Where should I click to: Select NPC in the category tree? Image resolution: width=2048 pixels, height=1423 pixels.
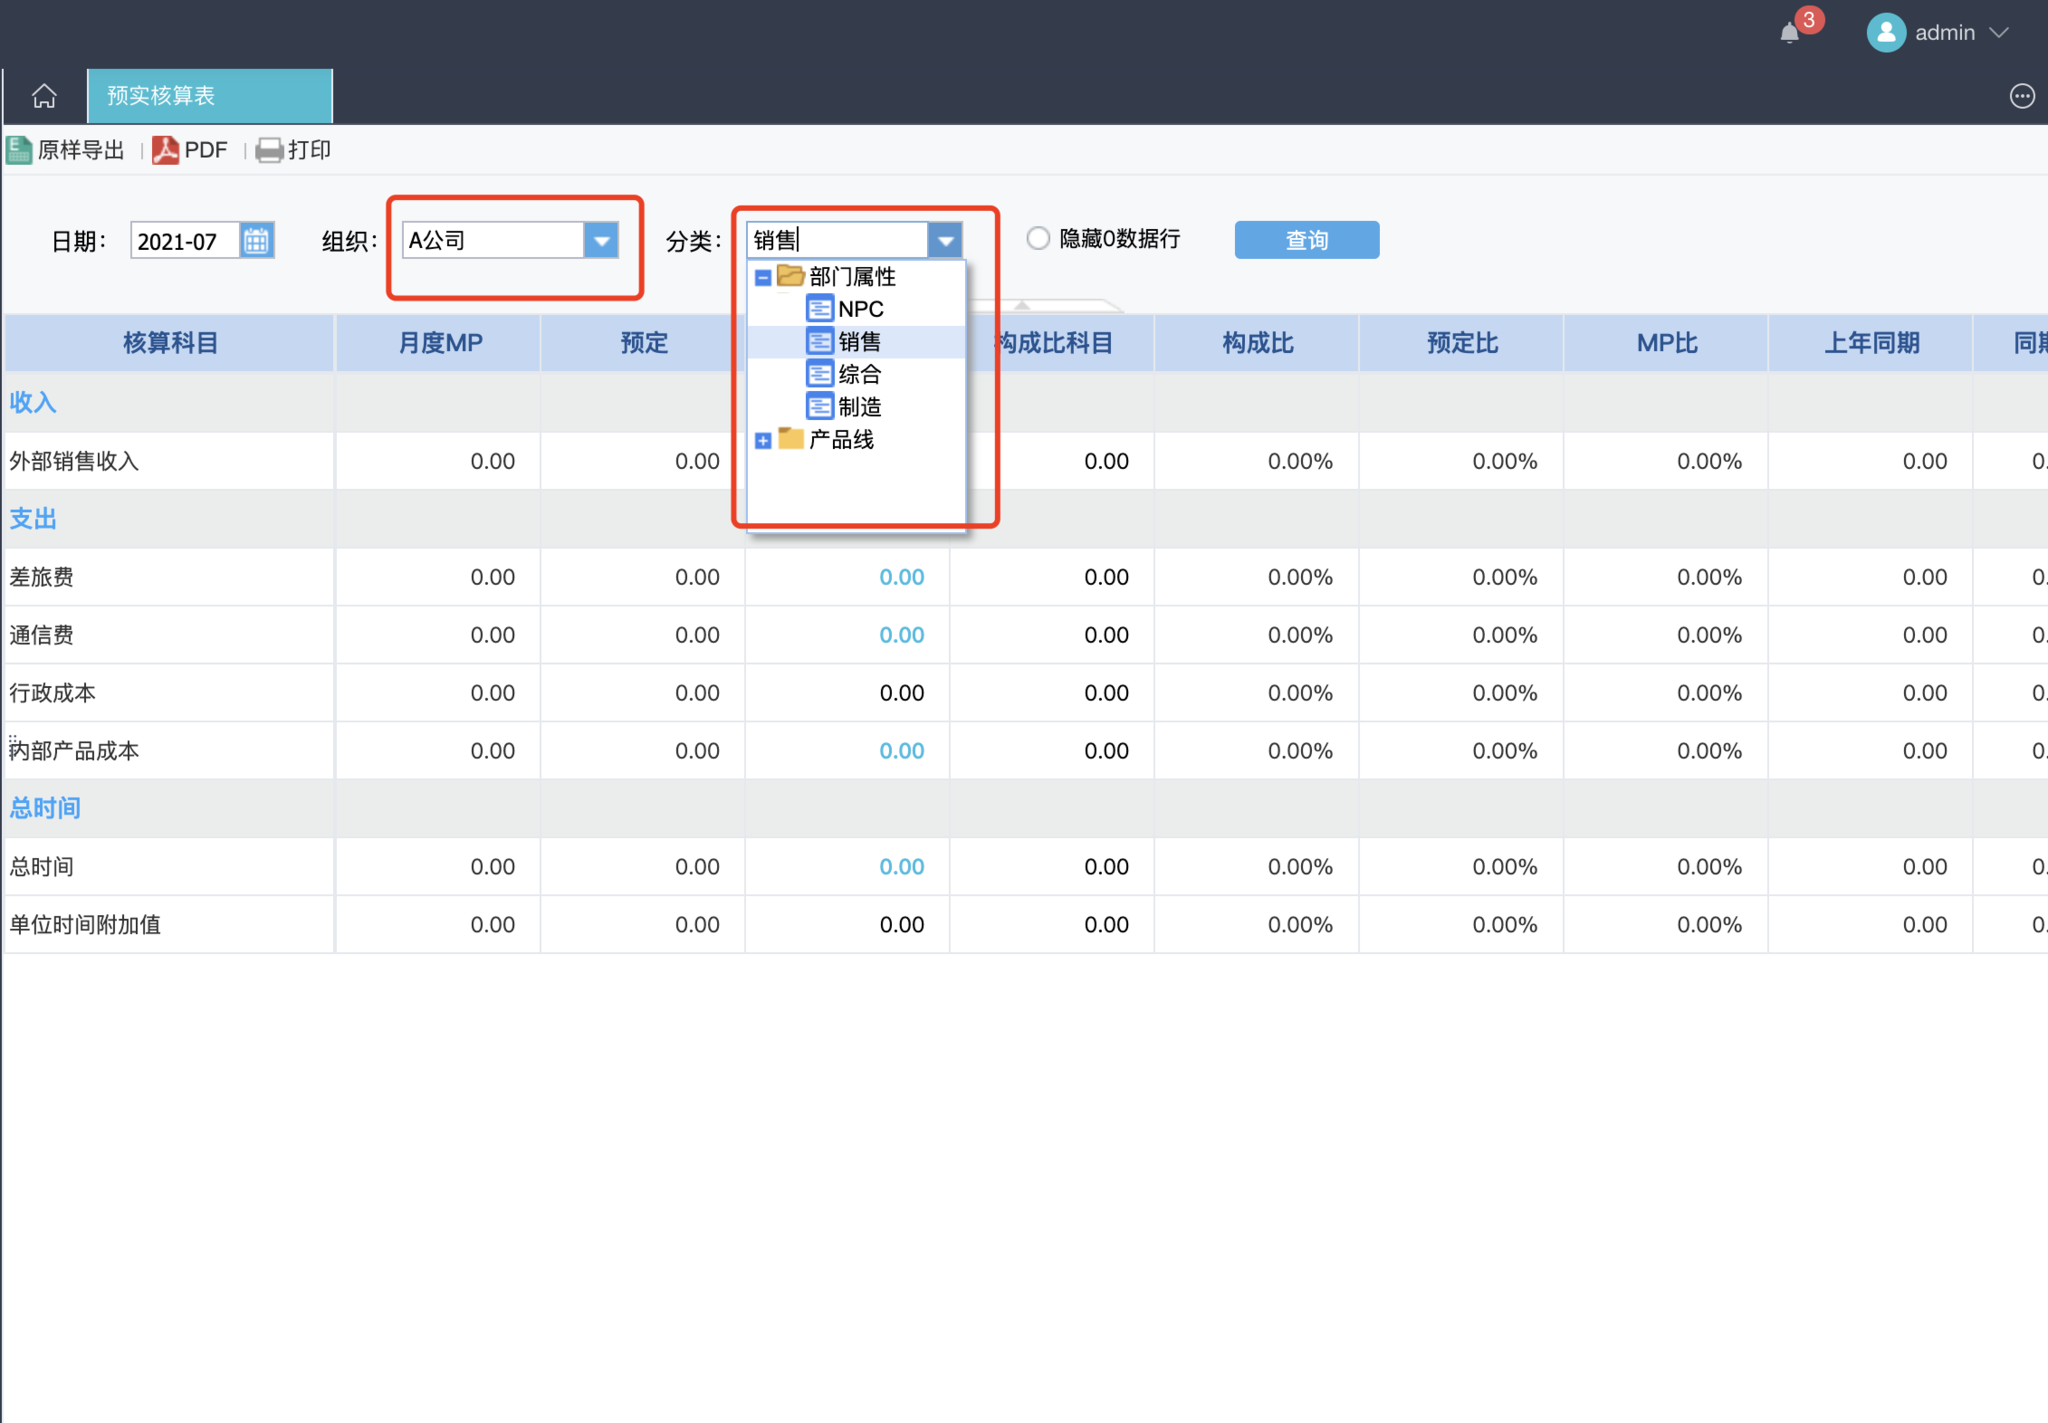point(860,309)
